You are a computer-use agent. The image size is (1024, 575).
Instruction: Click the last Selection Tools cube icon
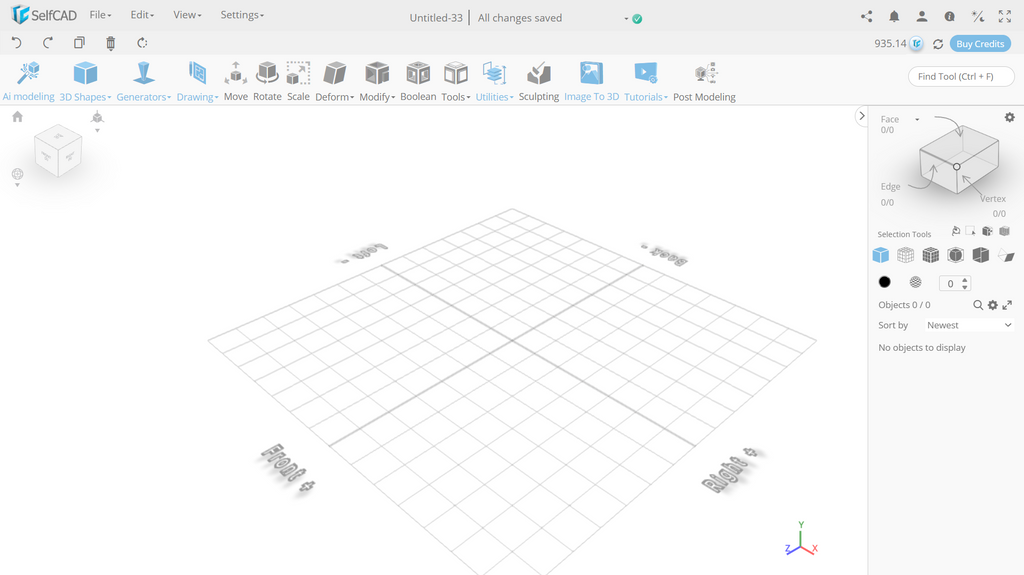click(1004, 231)
